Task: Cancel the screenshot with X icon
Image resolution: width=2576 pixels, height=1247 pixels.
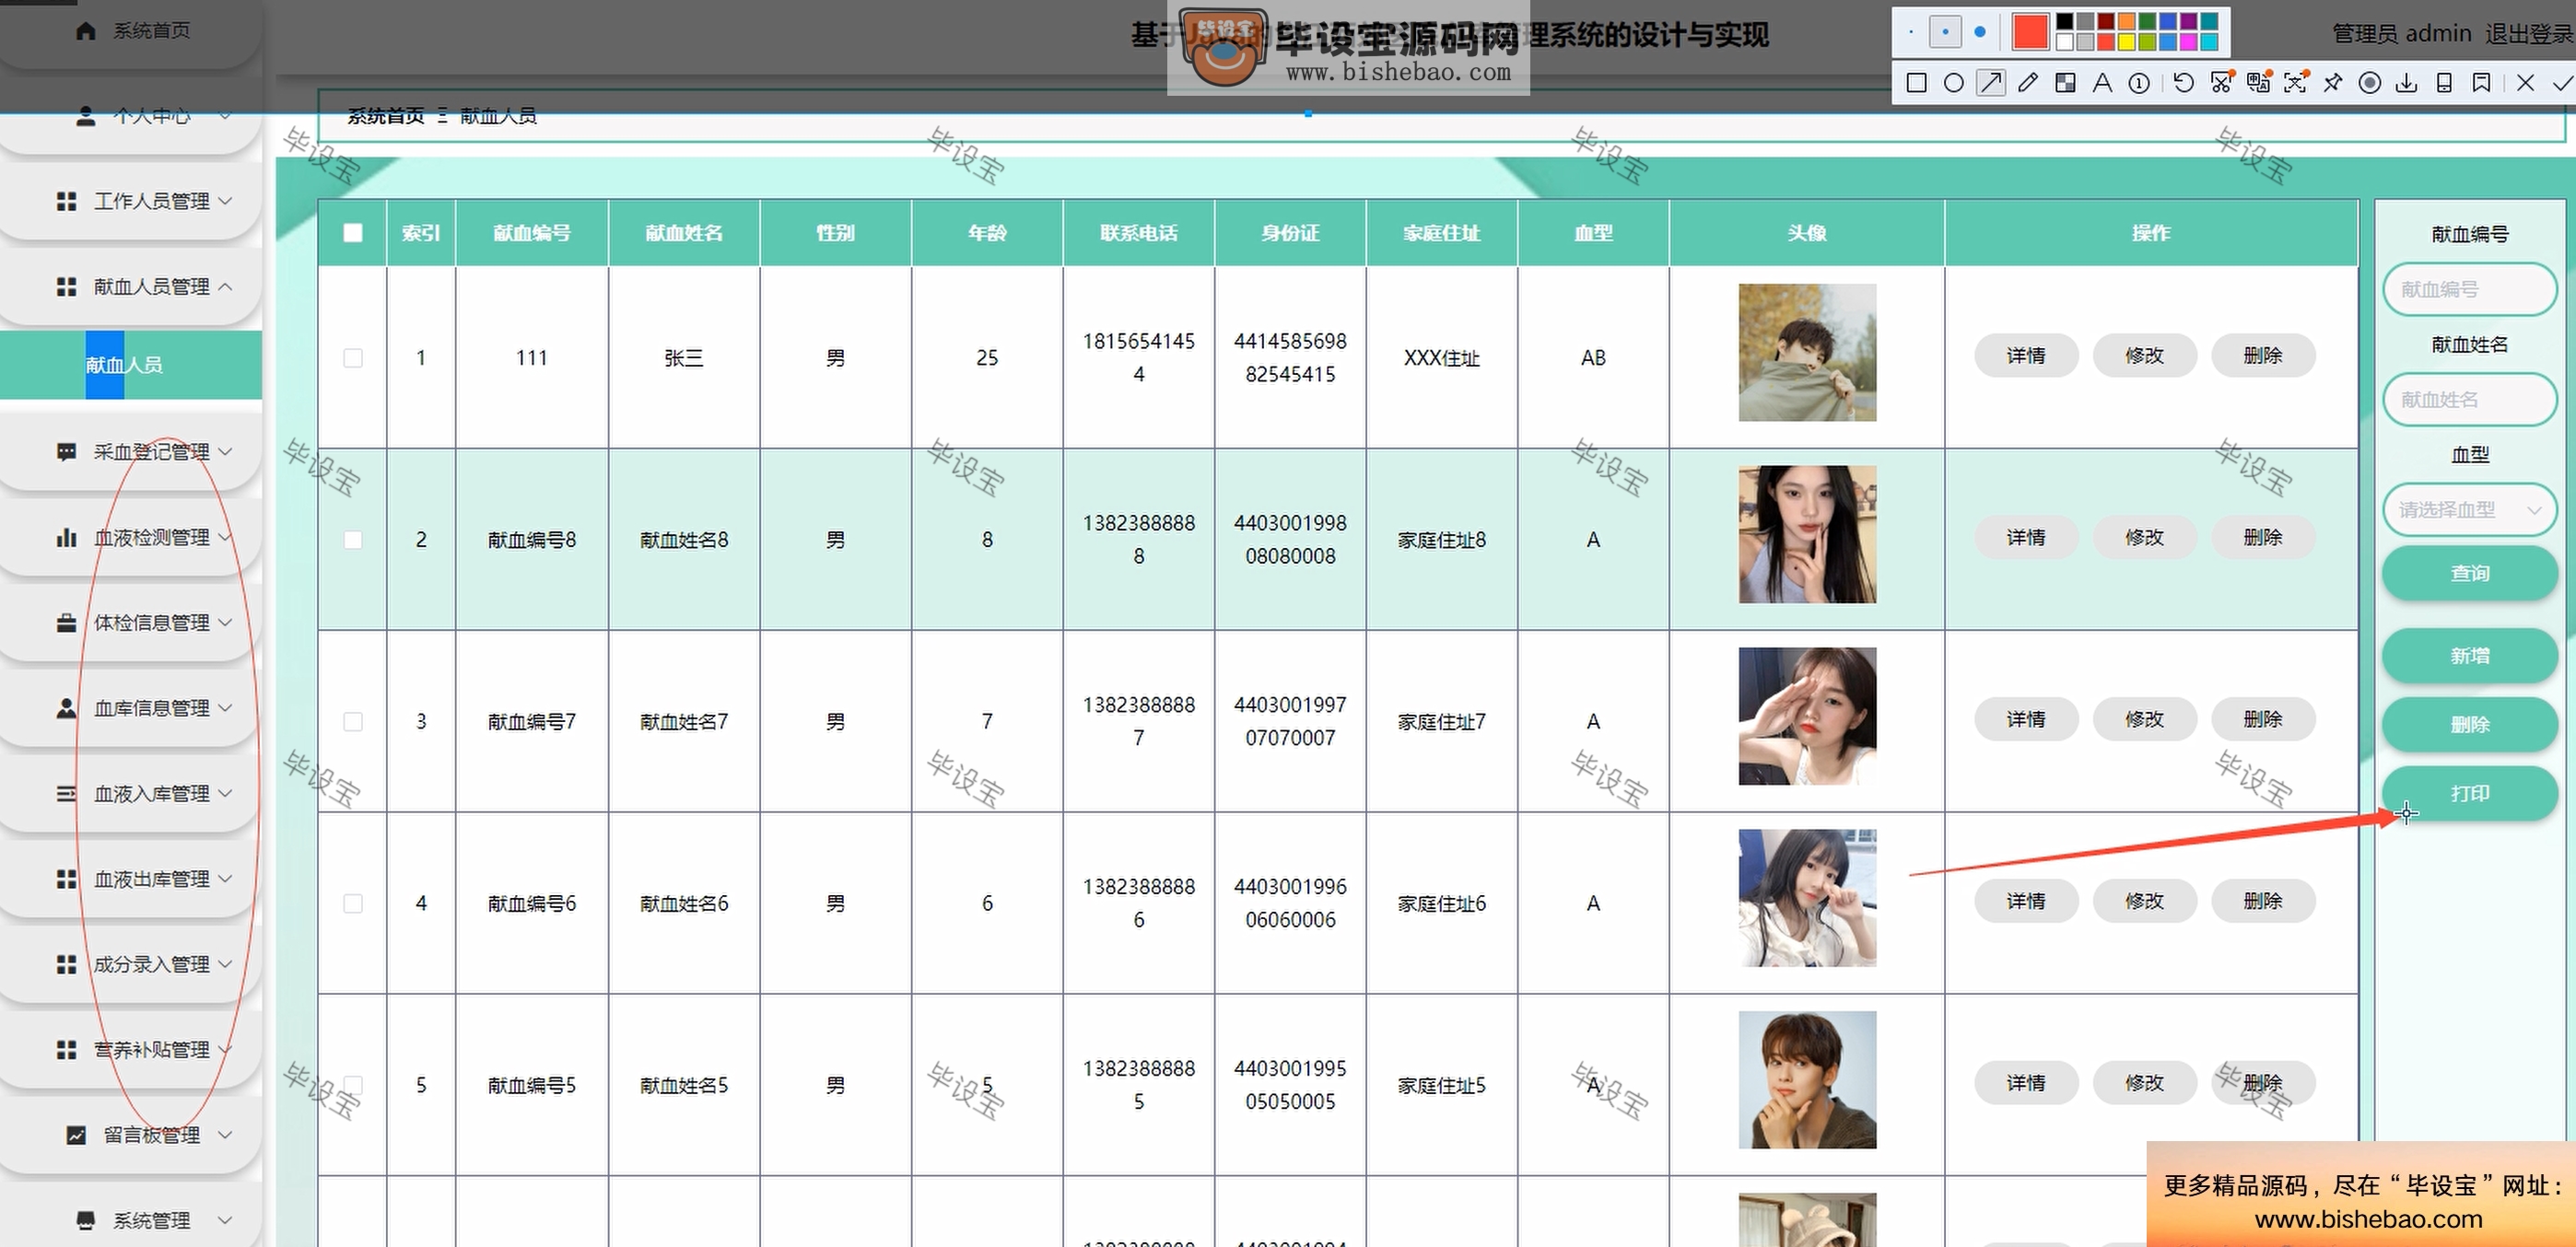Action: pyautogui.click(x=2525, y=83)
